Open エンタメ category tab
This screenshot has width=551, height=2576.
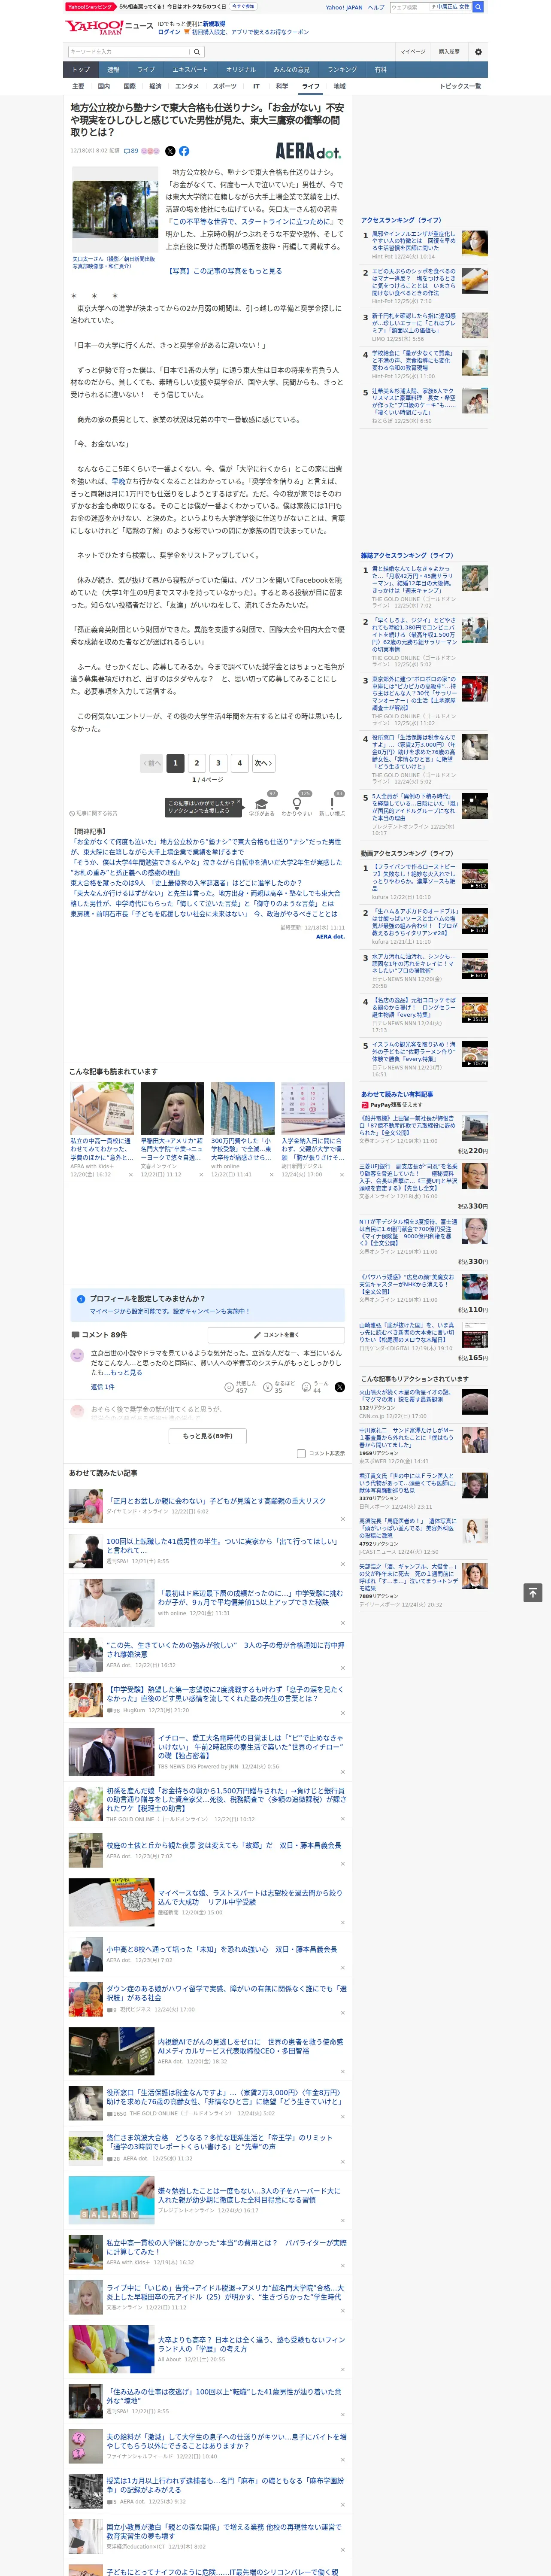(x=187, y=86)
